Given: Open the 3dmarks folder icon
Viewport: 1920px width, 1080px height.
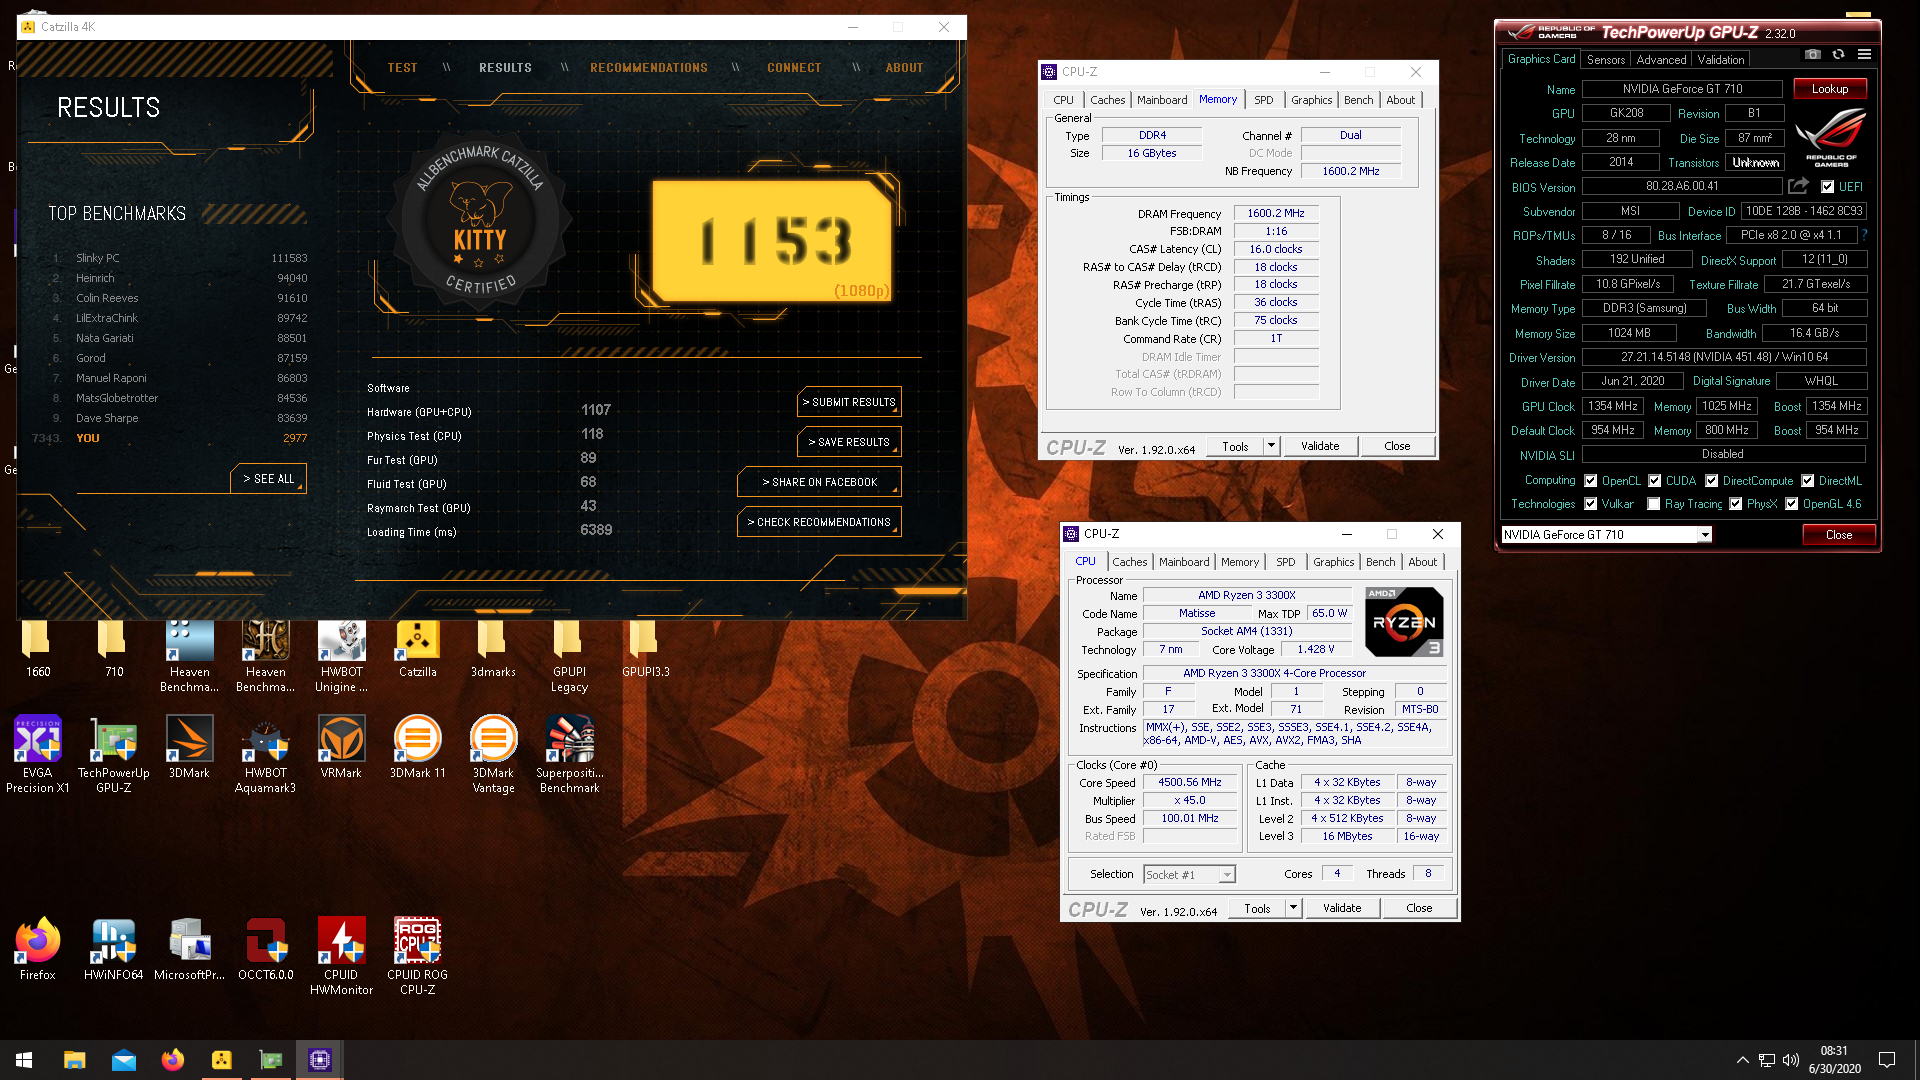Looking at the screenshot, I should pyautogui.click(x=494, y=648).
